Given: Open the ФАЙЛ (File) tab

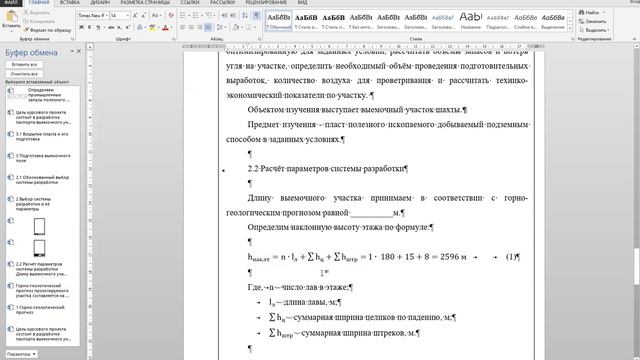Looking at the screenshot, I should click(x=11, y=2).
